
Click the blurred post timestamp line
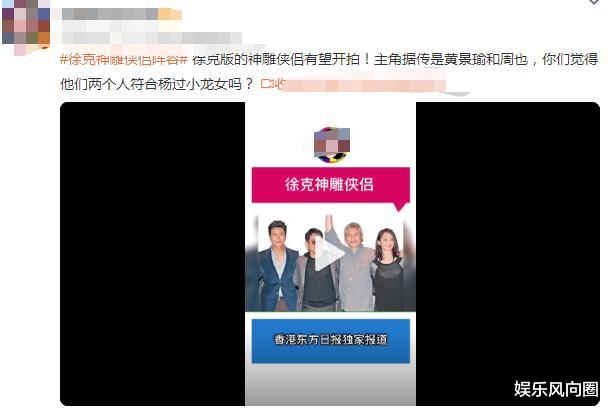pos(151,38)
